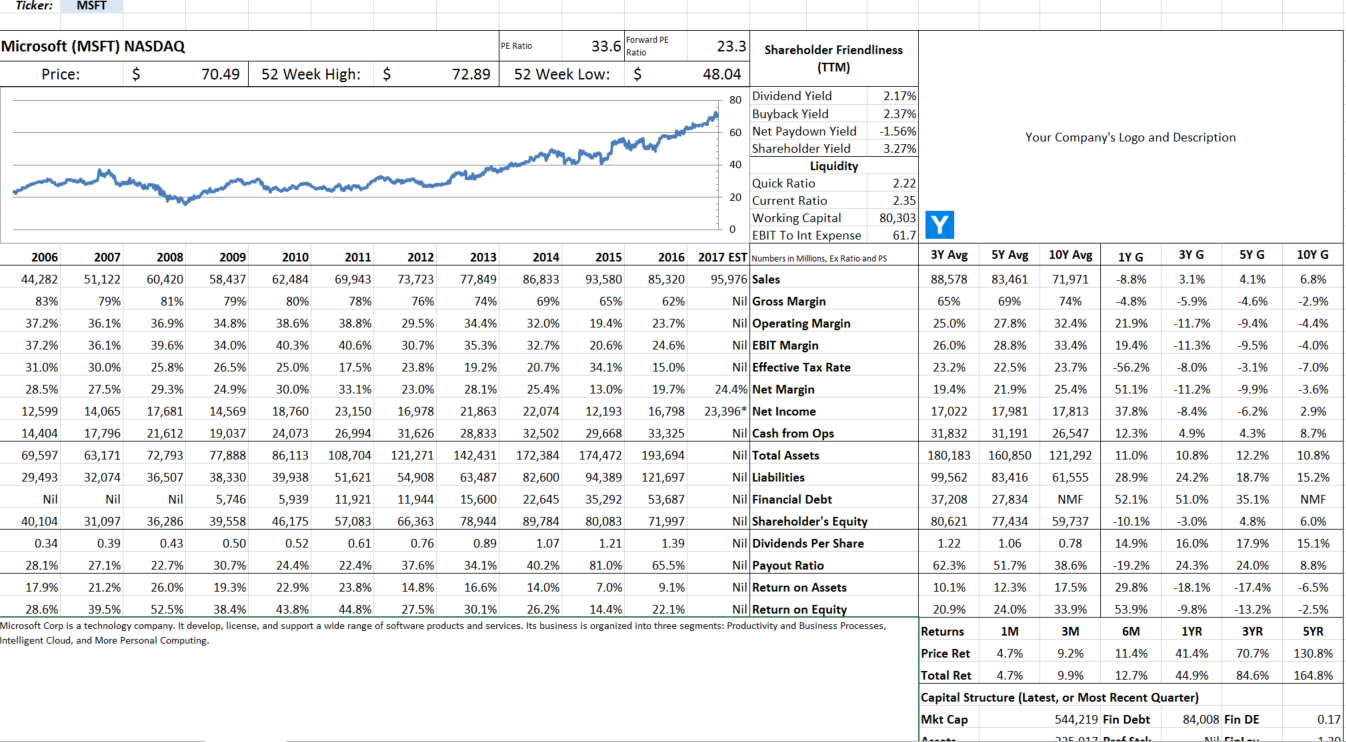Select the Mkt Cap value 544,219
1346x742 pixels.
1076,720
